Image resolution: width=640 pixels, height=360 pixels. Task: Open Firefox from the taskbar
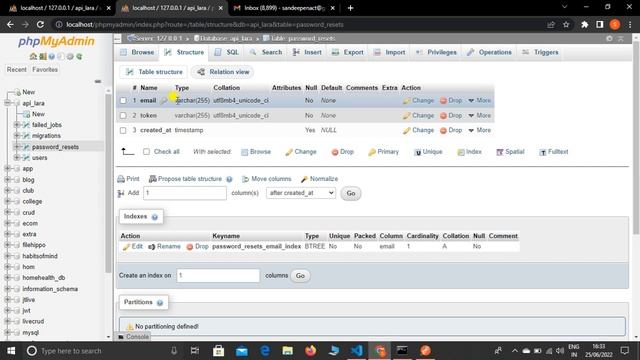click(x=310, y=351)
